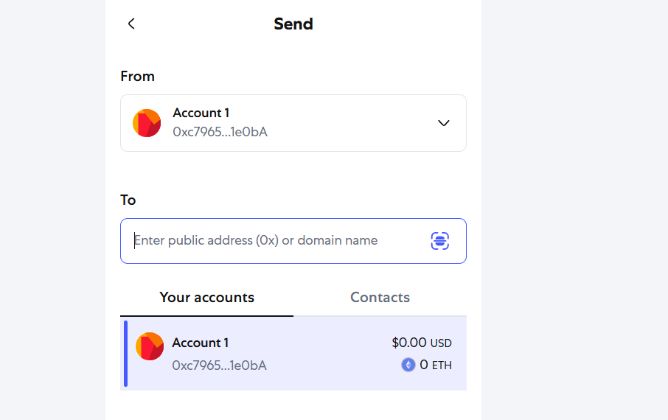Expand the From account chevron
This screenshot has width=668, height=420.
point(444,123)
